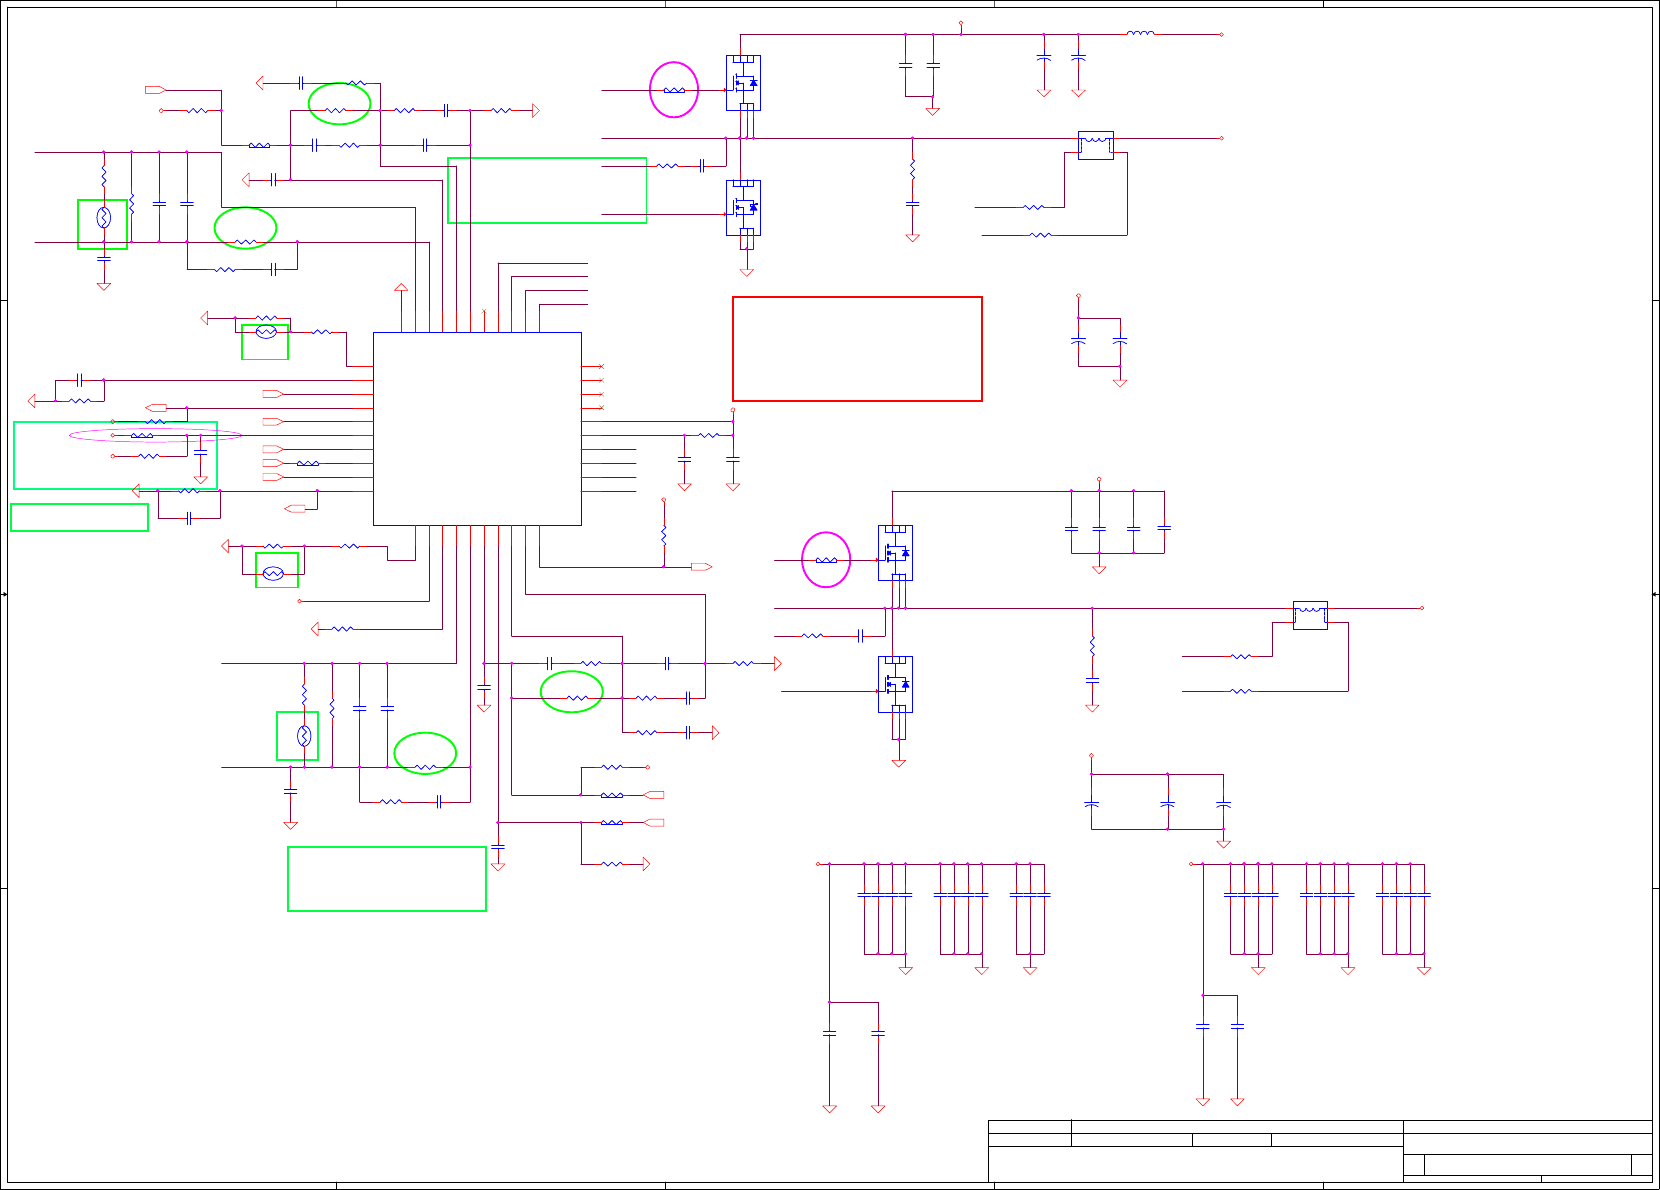Select vertical resistor below top phase switching node
The height and width of the screenshot is (1190, 1660).
912,169
